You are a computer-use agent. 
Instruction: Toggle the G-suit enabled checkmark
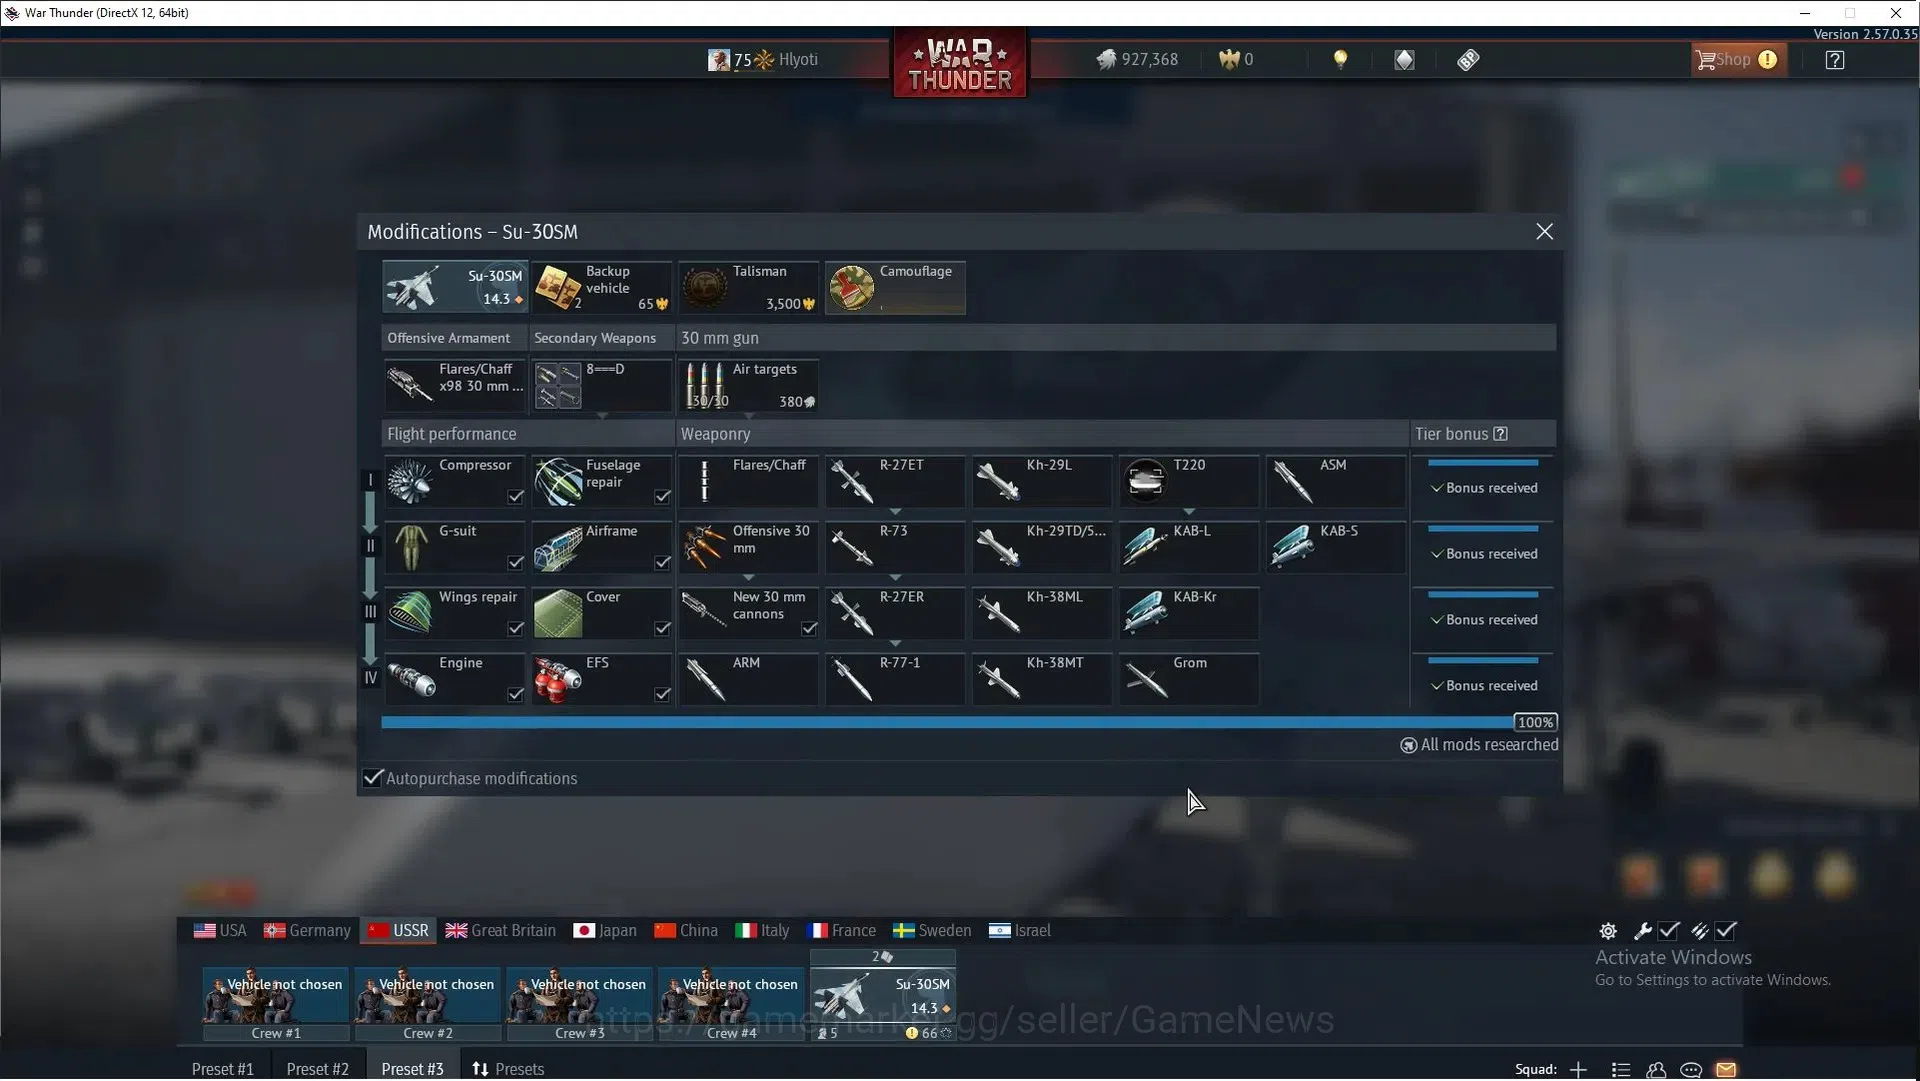(515, 562)
